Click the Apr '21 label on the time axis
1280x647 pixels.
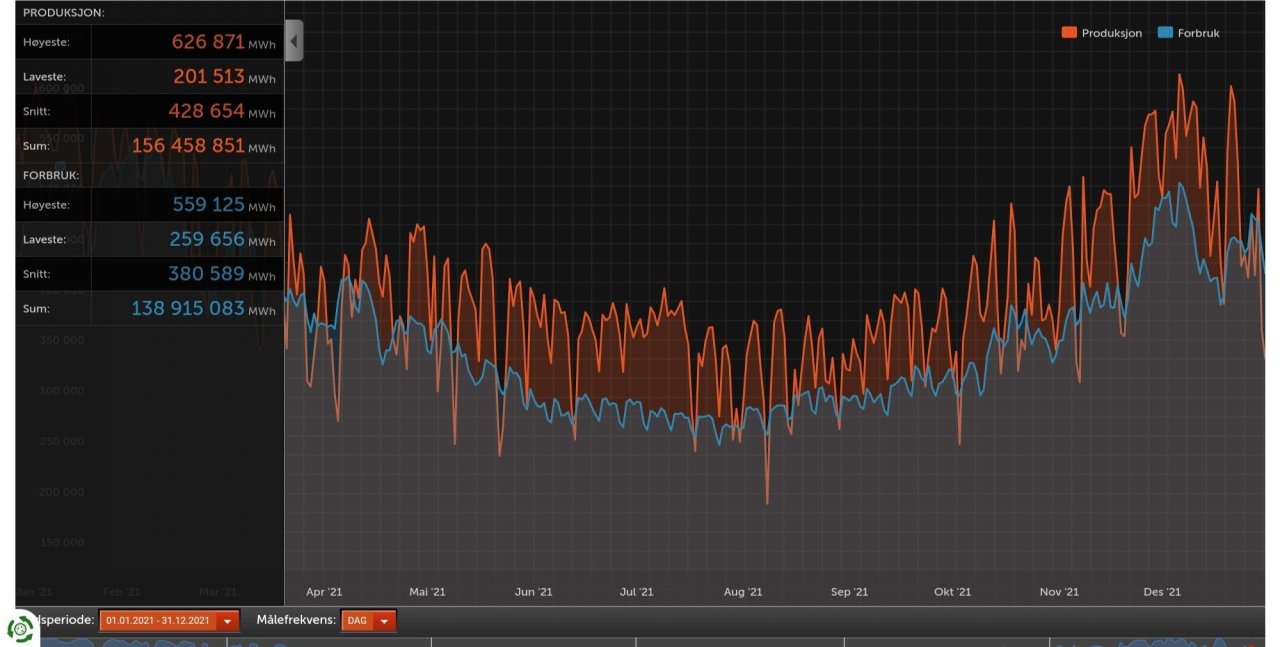tap(324, 592)
